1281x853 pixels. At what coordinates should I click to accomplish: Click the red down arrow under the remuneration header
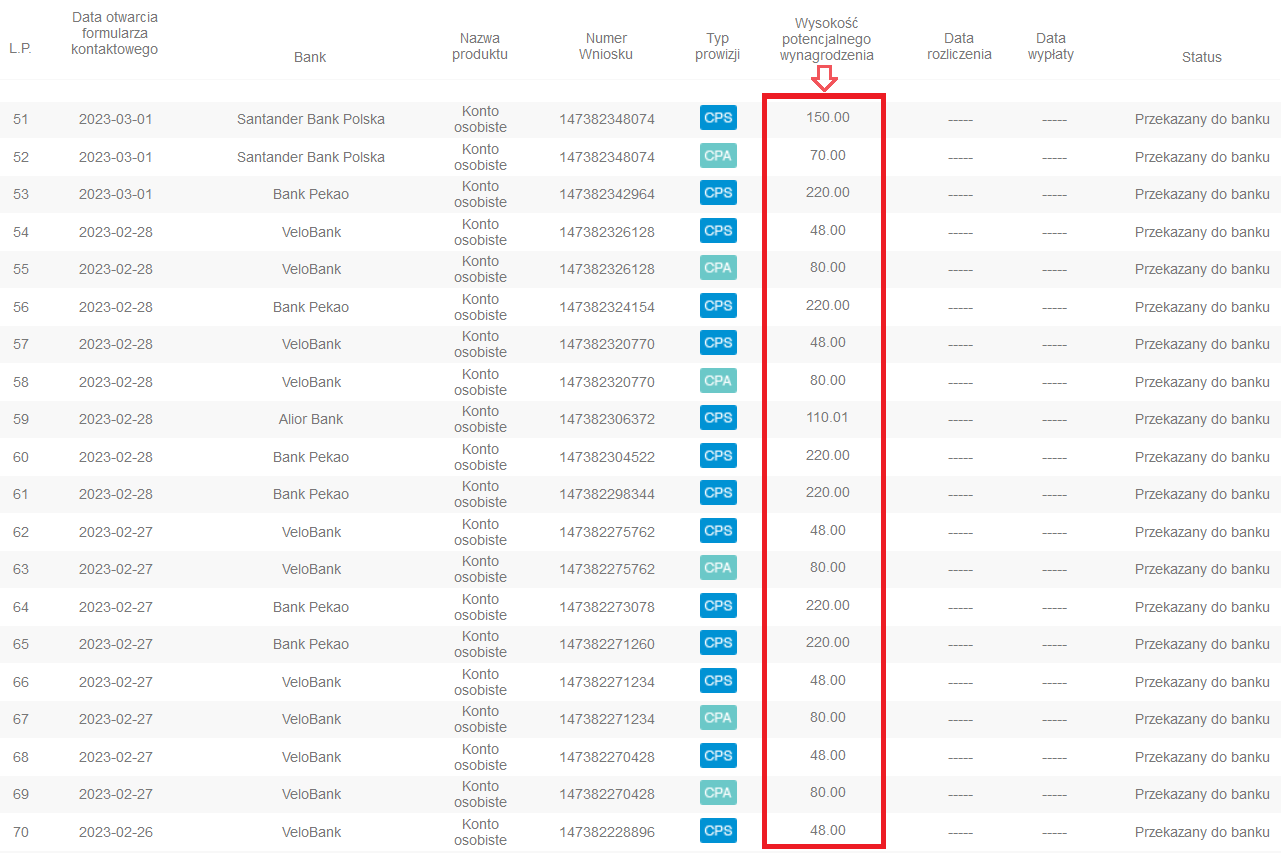(824, 78)
